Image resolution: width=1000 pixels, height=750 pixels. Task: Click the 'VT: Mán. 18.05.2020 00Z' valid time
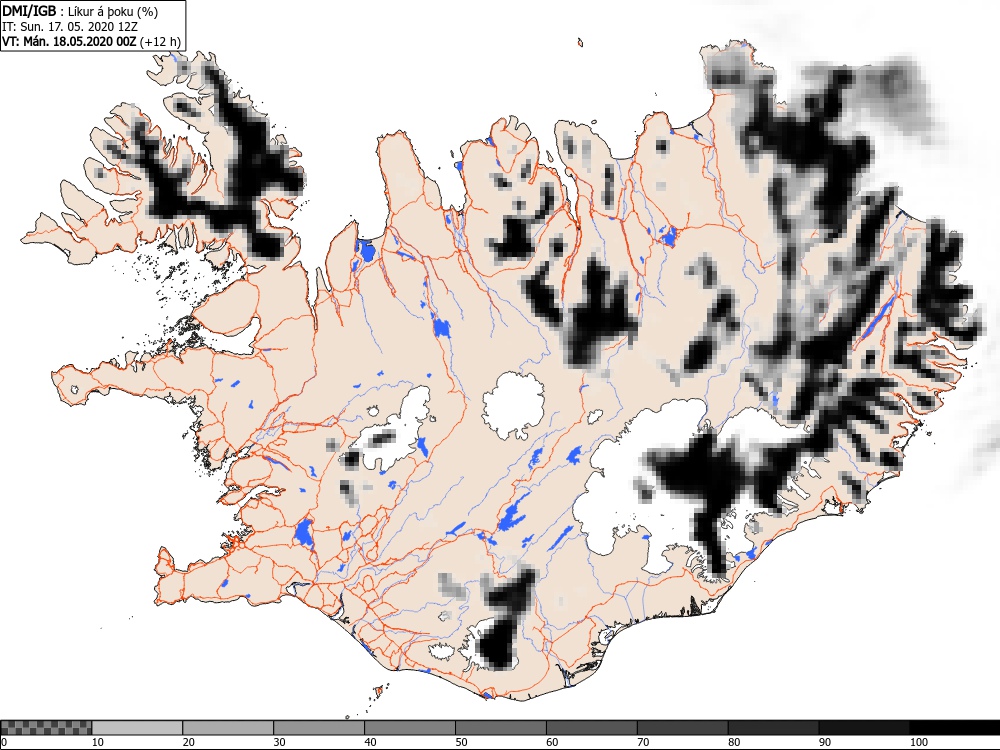click(x=69, y=42)
